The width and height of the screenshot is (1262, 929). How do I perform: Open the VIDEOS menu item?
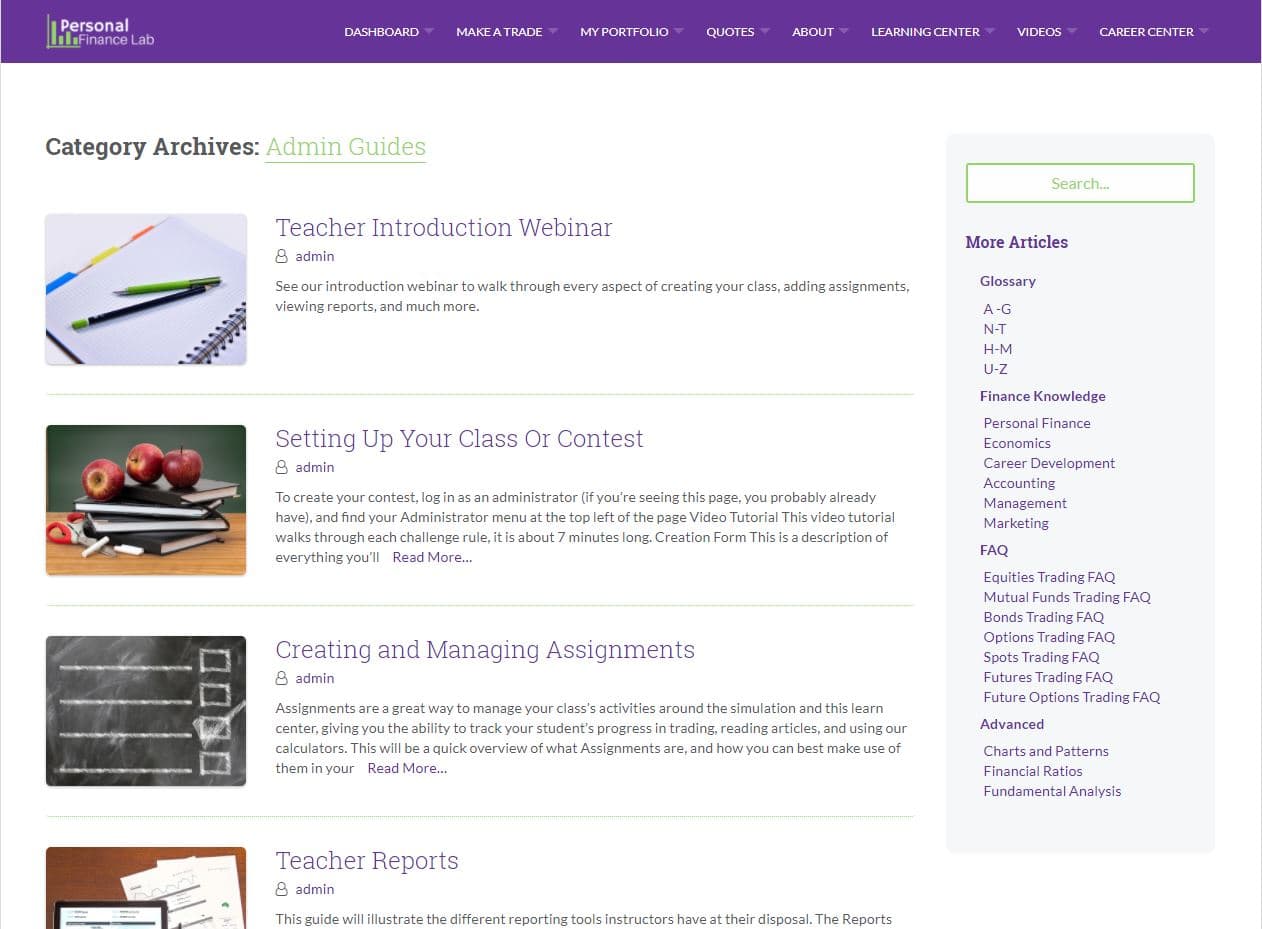[x=1039, y=32]
